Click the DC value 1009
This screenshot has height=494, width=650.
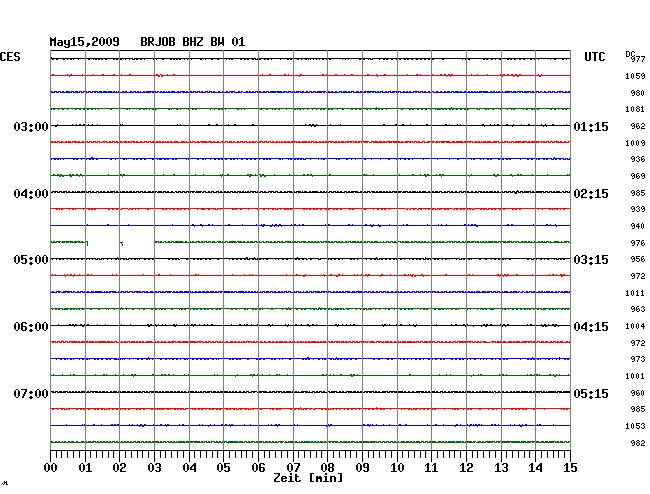click(x=635, y=143)
